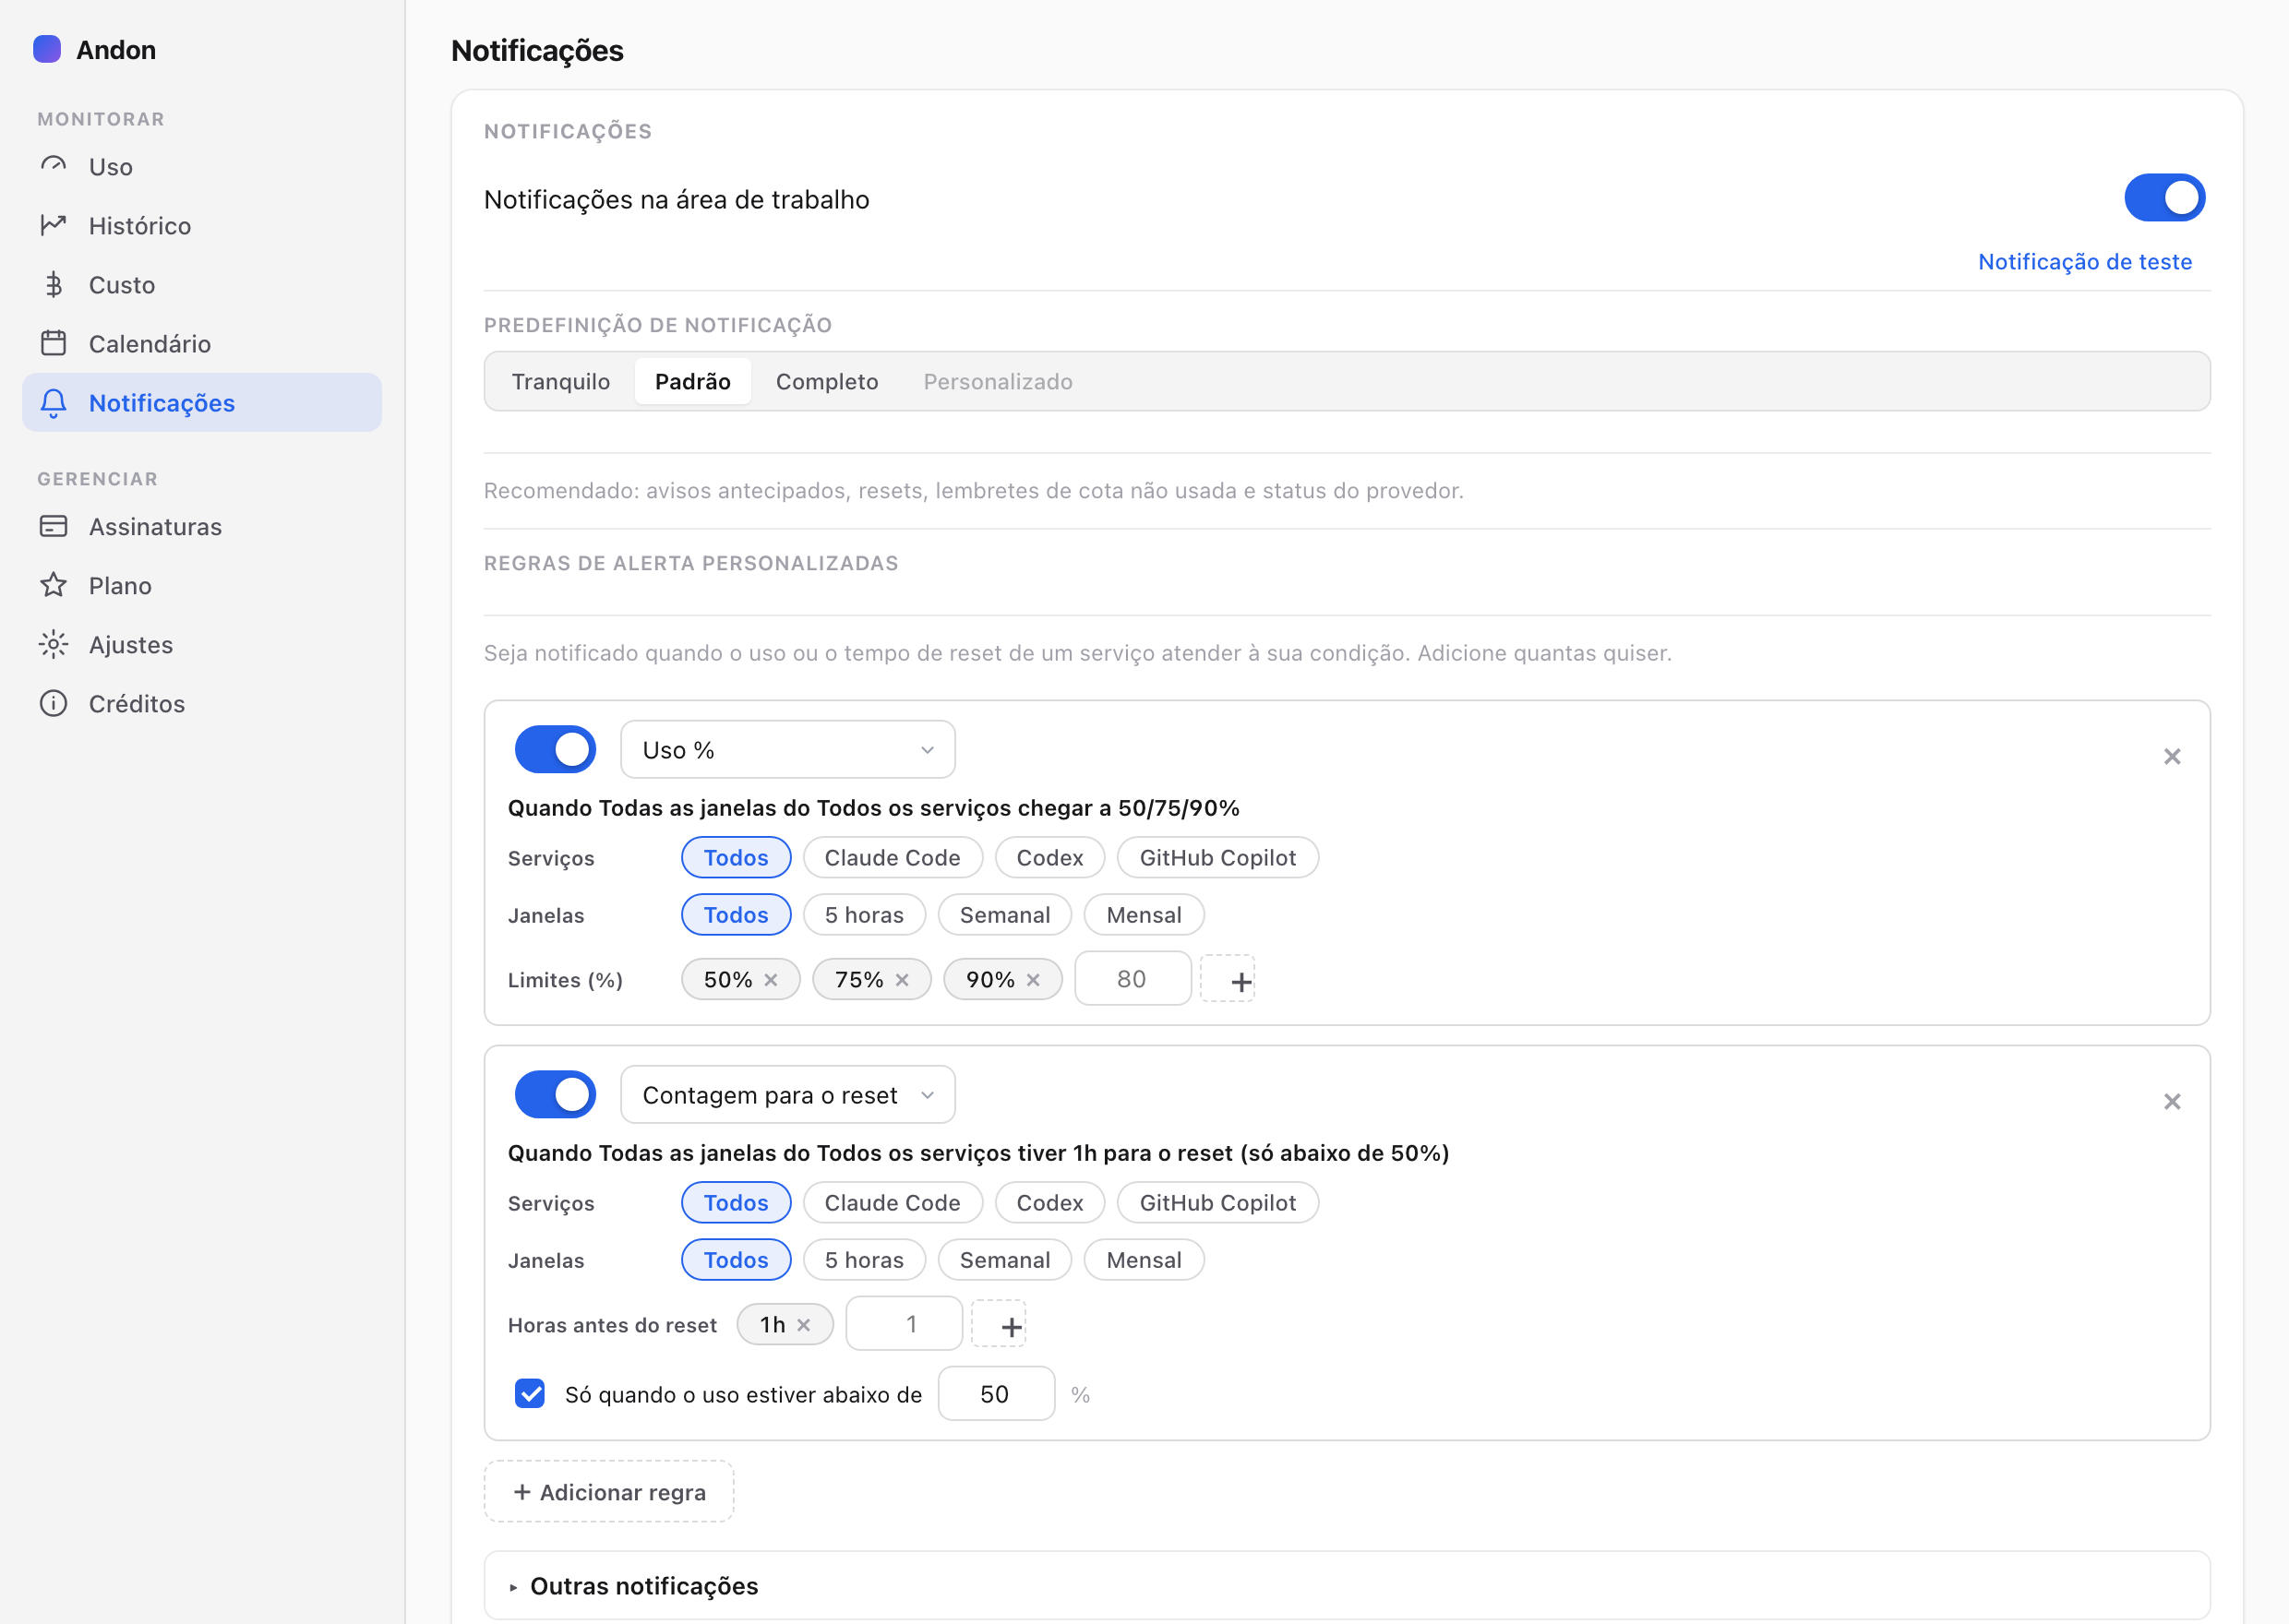Viewport: 2289px width, 1624px height.
Task: Select 5 horas window in Uso % rule
Action: pyautogui.click(x=864, y=914)
